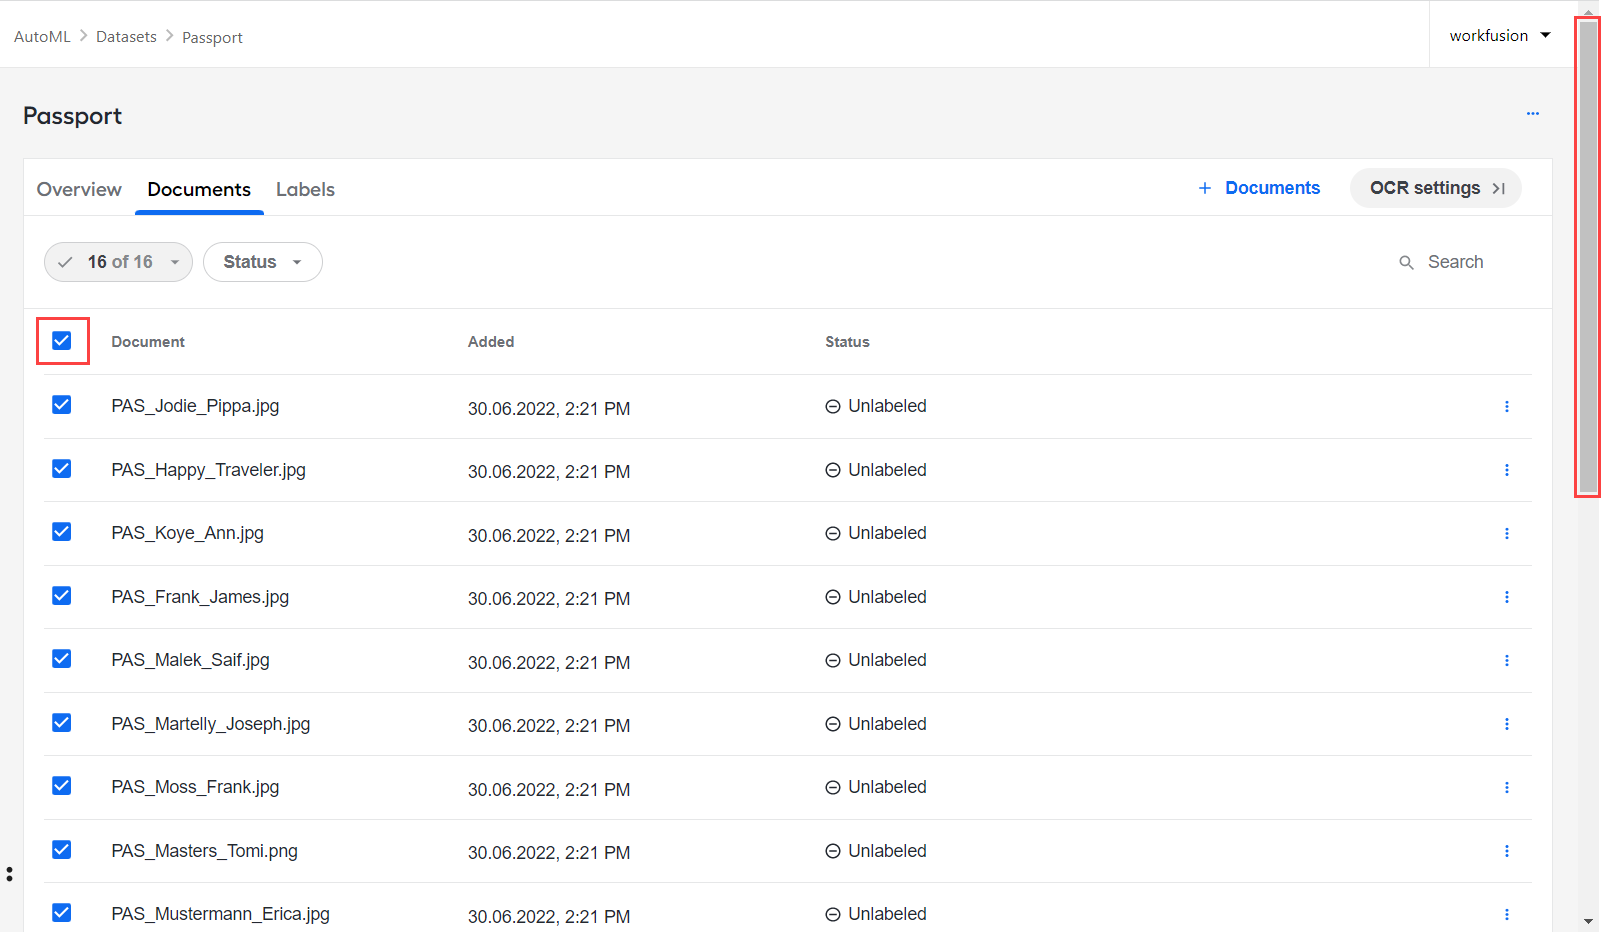
Task: Uncheck PAS_Happy_Traveler.jpg checkbox
Action: coord(62,469)
